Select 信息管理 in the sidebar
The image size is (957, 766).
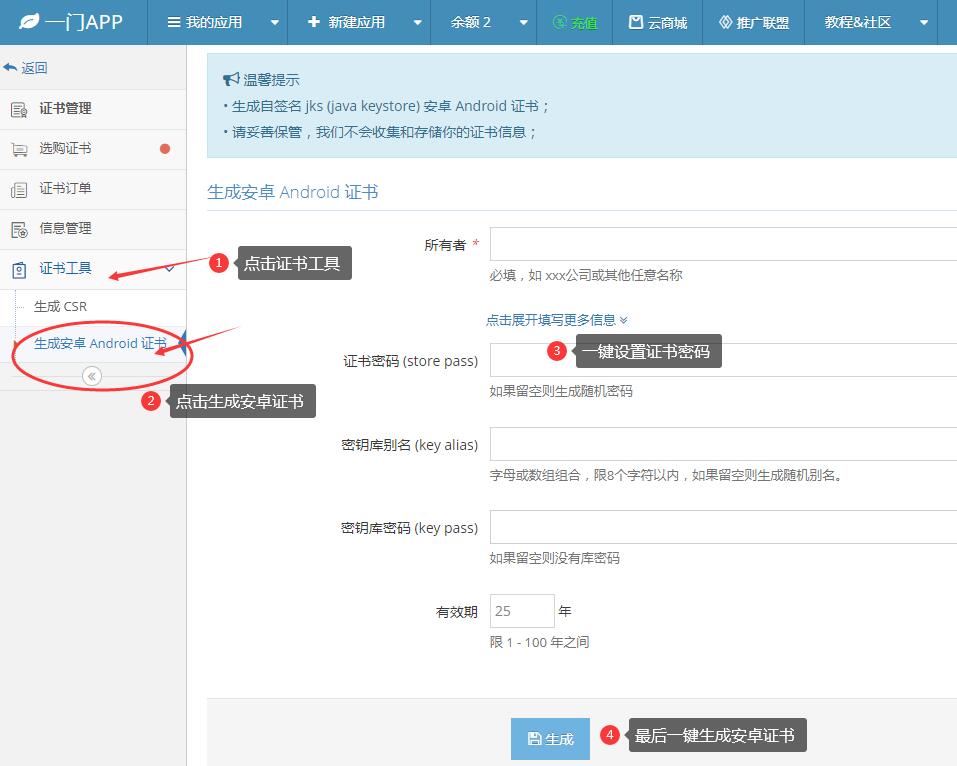pyautogui.click(x=93, y=229)
